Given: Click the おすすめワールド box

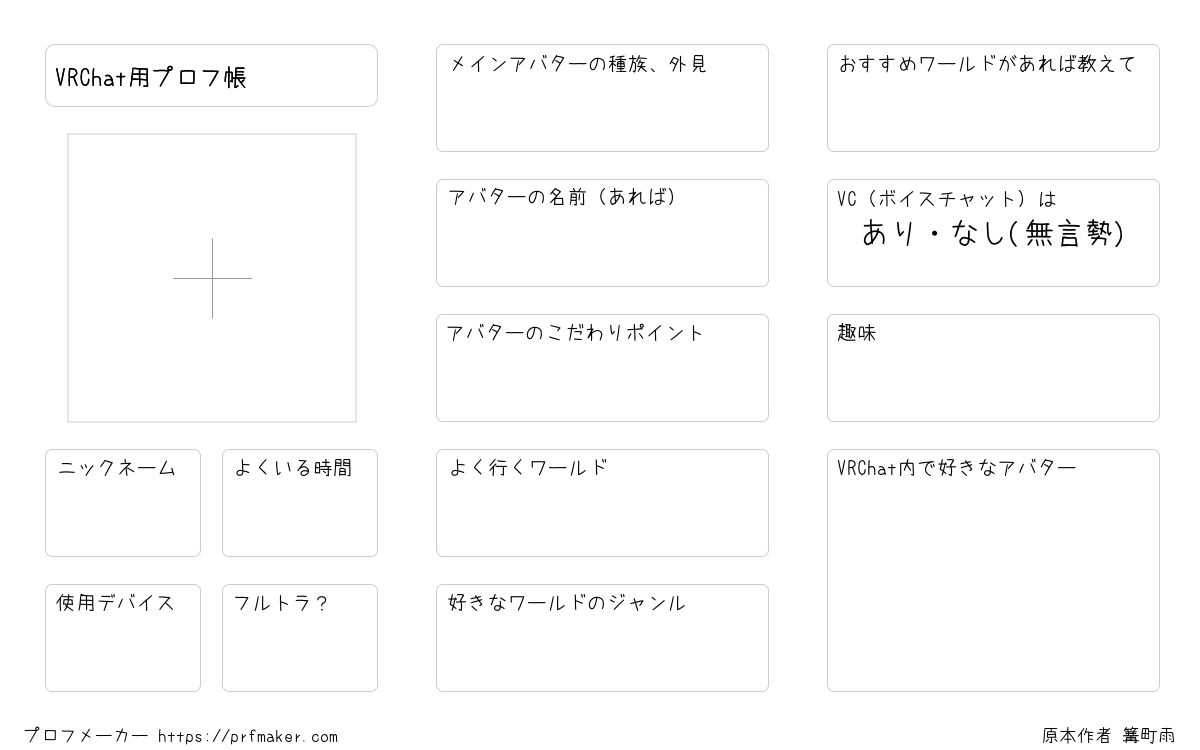Looking at the screenshot, I should tap(993, 98).
